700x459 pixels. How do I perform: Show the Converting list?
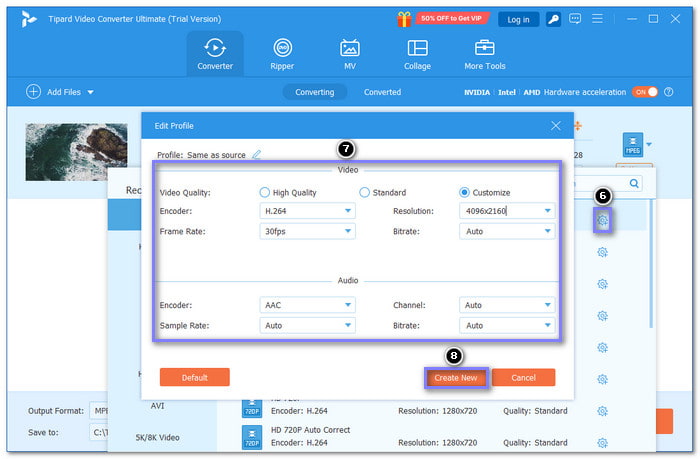click(x=314, y=92)
